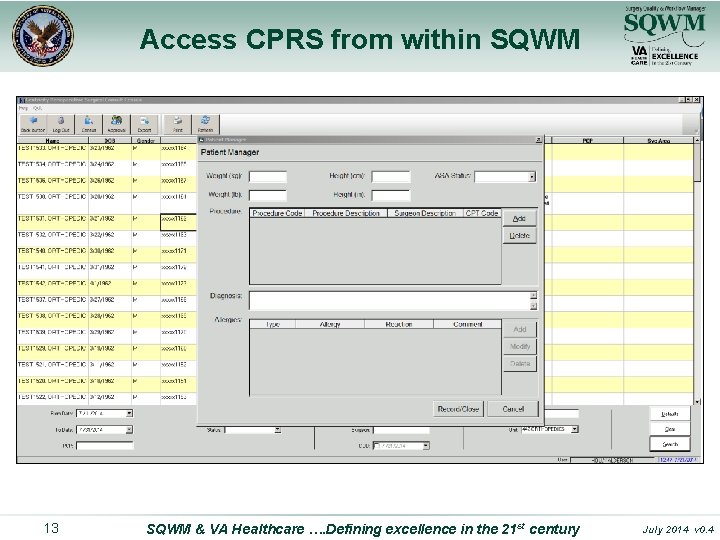Focus the Height (cm) input field

391,177
